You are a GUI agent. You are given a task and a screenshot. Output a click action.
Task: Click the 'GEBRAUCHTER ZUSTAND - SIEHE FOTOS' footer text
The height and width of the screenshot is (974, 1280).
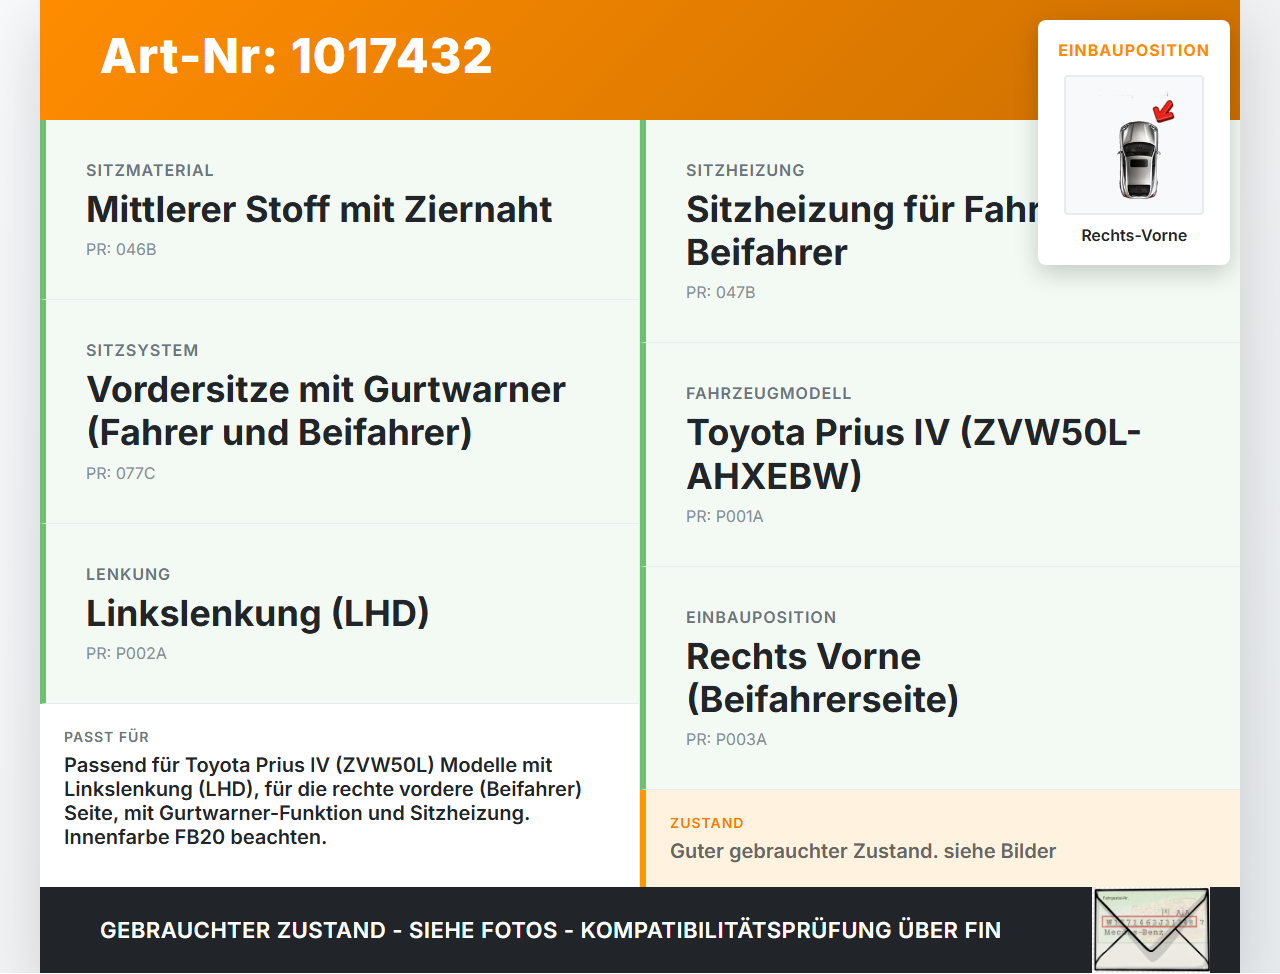pyautogui.click(x=550, y=930)
